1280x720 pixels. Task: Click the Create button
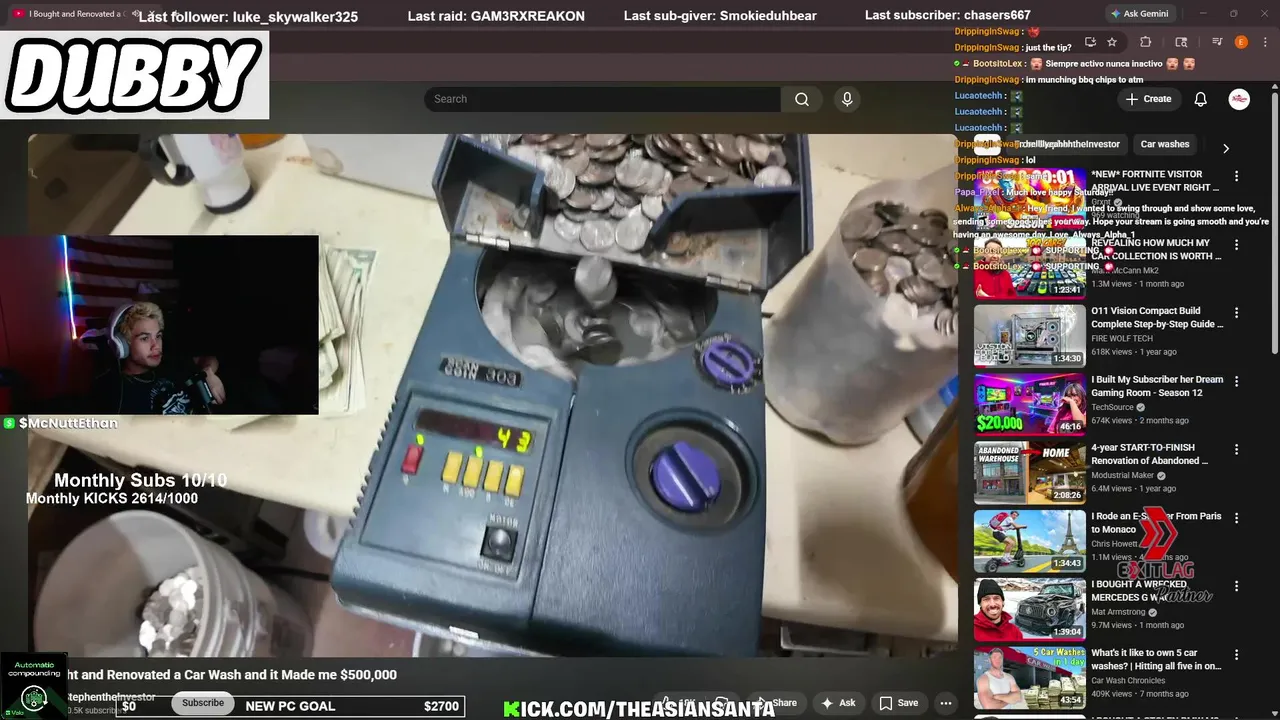pyautogui.click(x=1148, y=99)
